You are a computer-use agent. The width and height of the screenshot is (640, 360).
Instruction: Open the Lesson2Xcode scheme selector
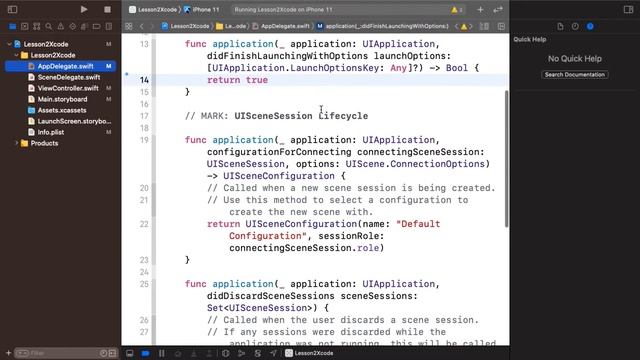(153, 9)
